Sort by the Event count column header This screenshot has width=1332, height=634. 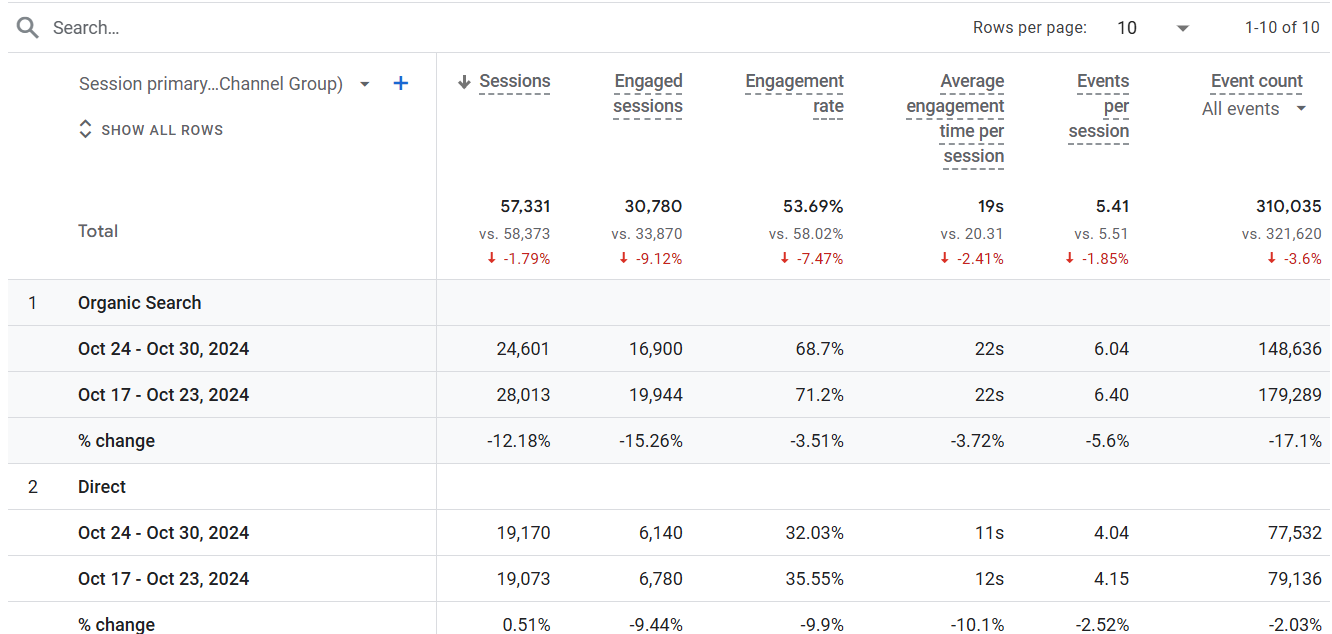click(x=1257, y=81)
